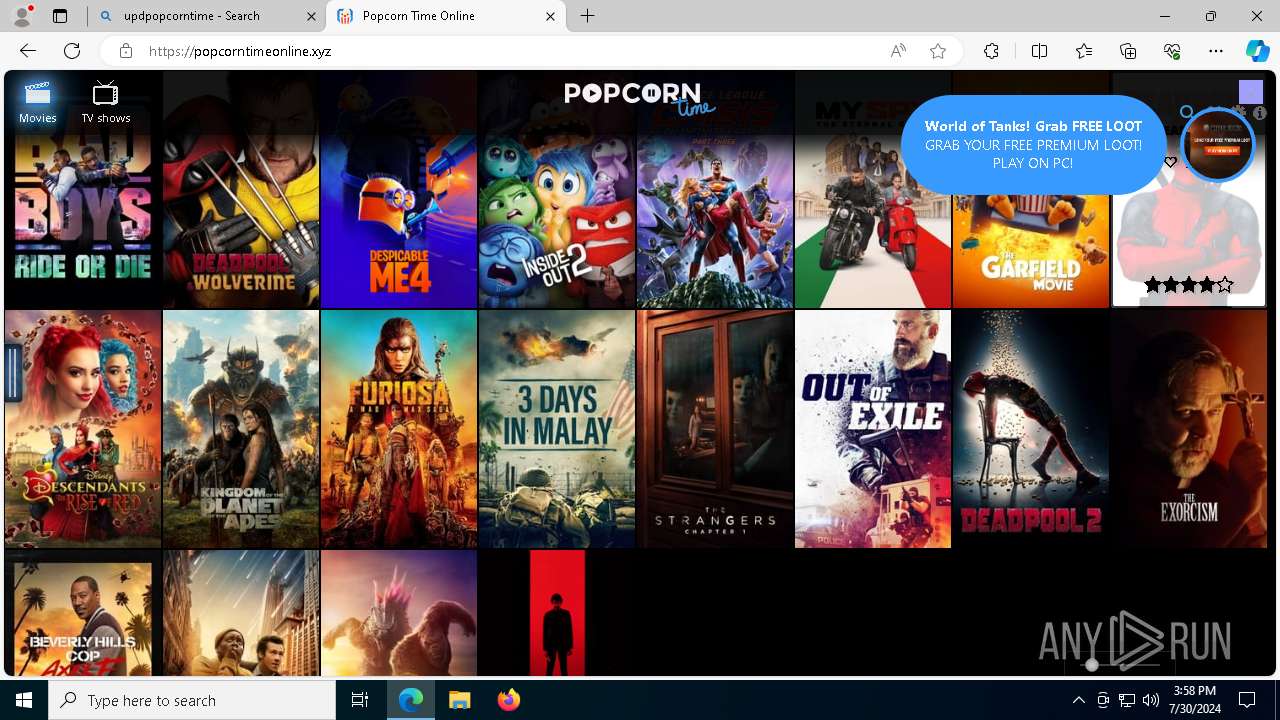Viewport: 1280px width, 720px height.
Task: Open Bad Boys Ride or Die poster
Action: [83, 190]
